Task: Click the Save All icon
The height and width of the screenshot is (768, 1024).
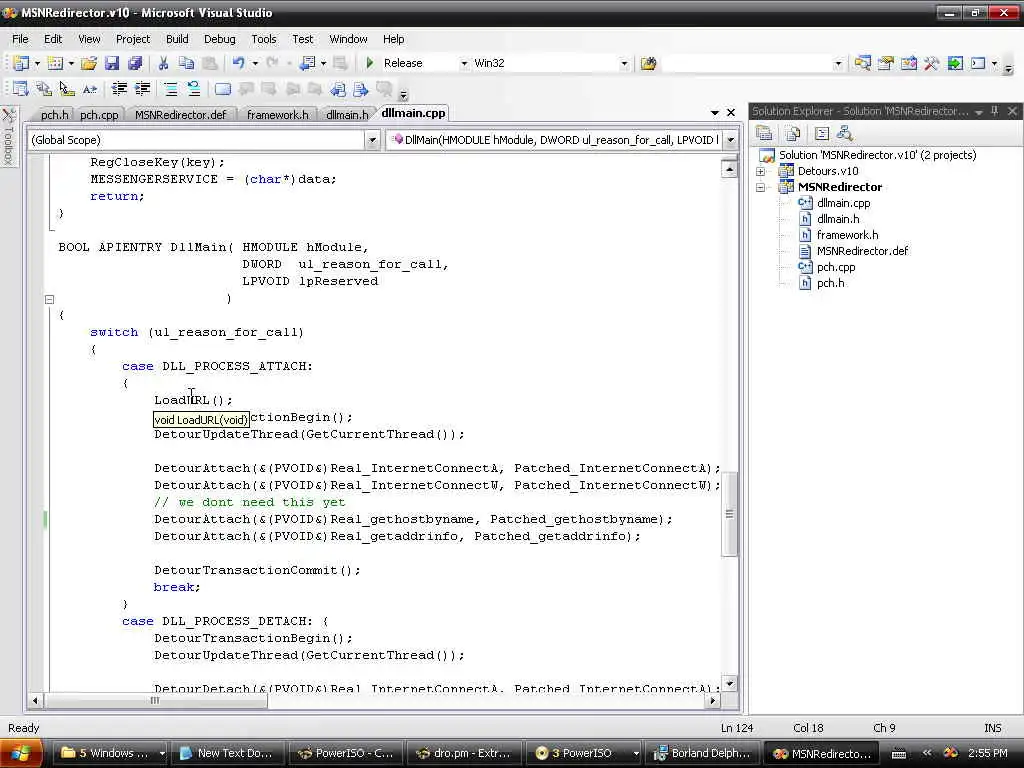Action: (x=135, y=63)
